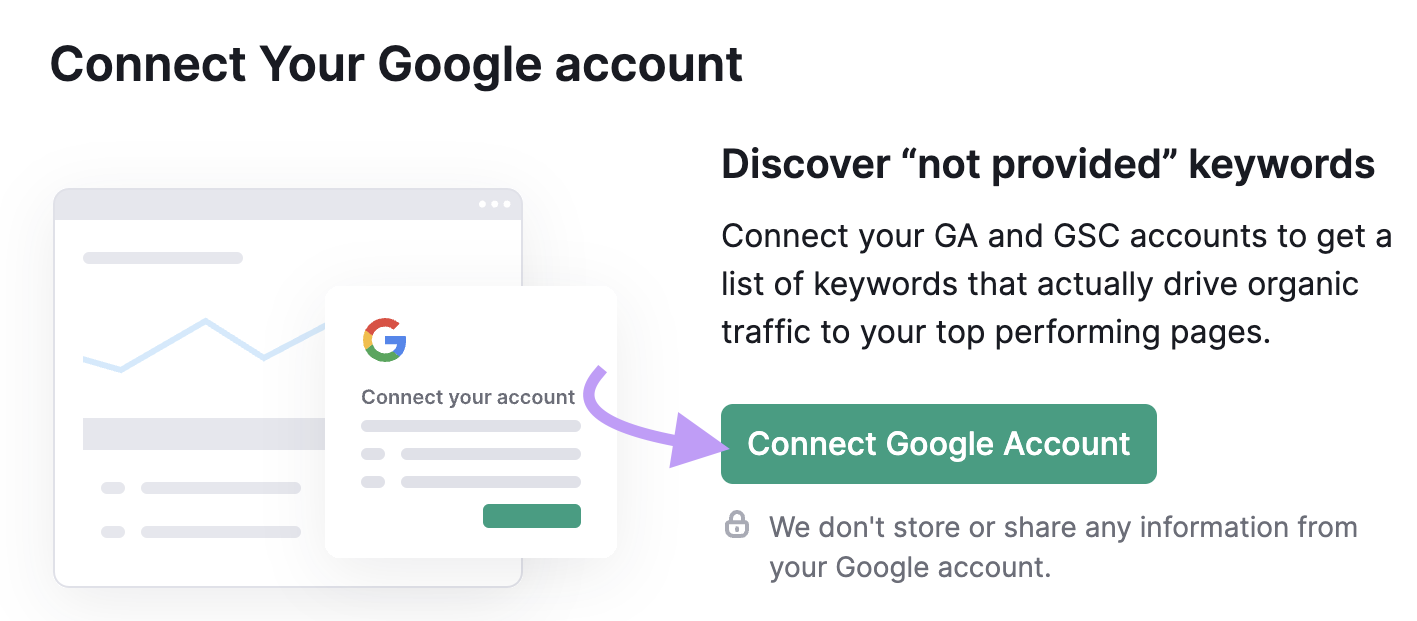1417x621 pixels.
Task: Click the privacy disclaimer text below the button
Action: (1060, 546)
